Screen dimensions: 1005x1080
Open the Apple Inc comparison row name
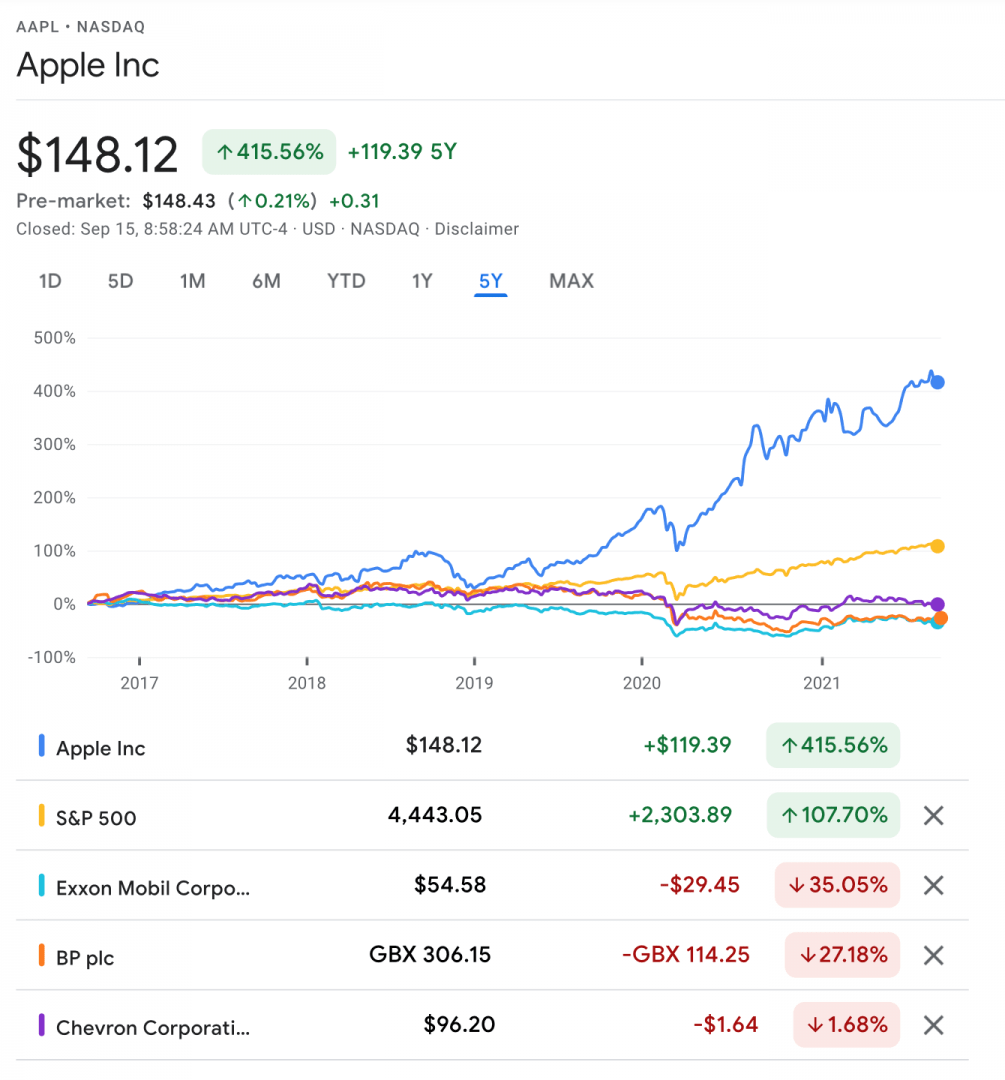tap(101, 749)
